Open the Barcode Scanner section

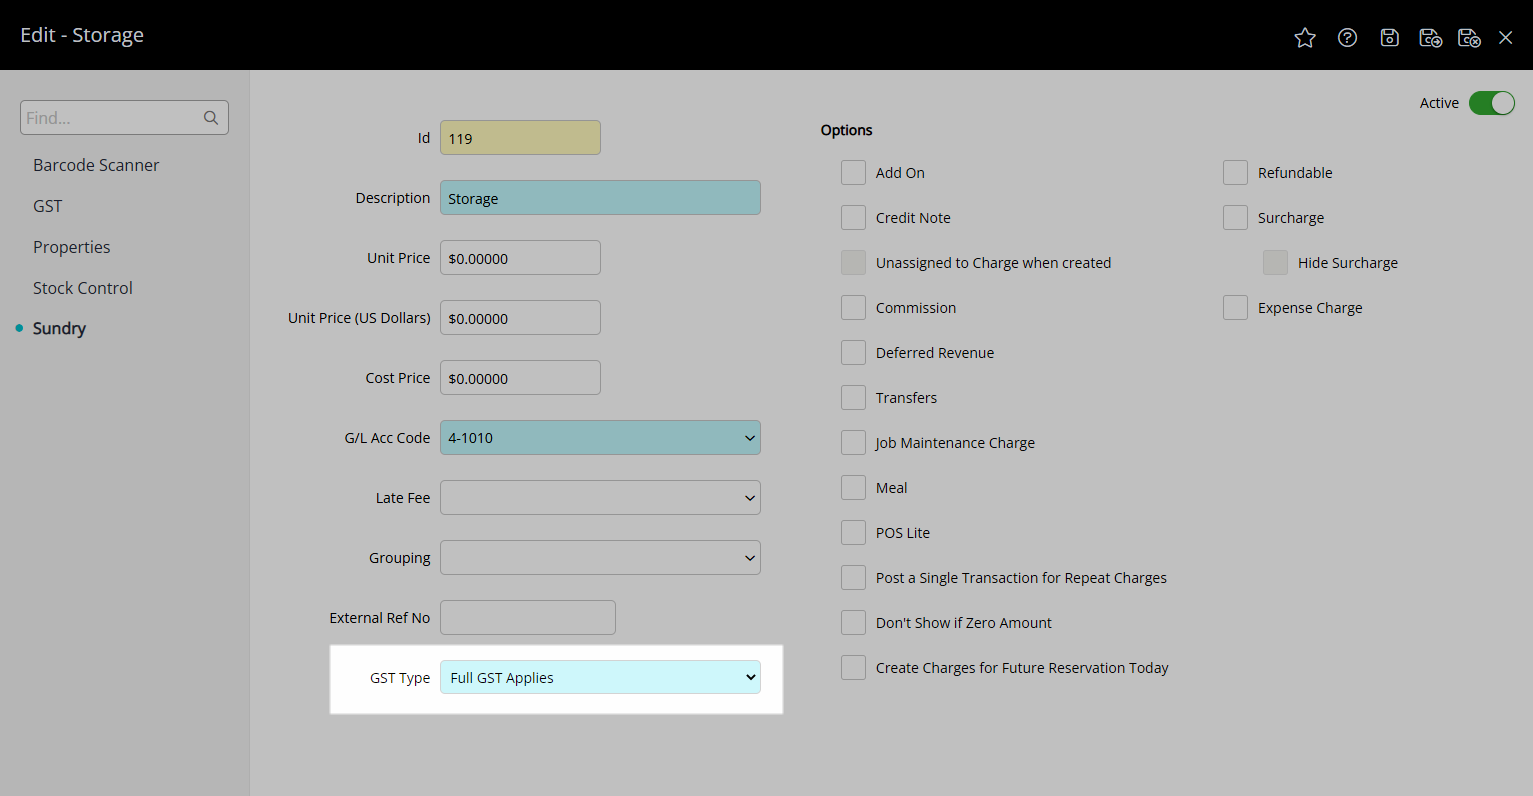pos(96,165)
